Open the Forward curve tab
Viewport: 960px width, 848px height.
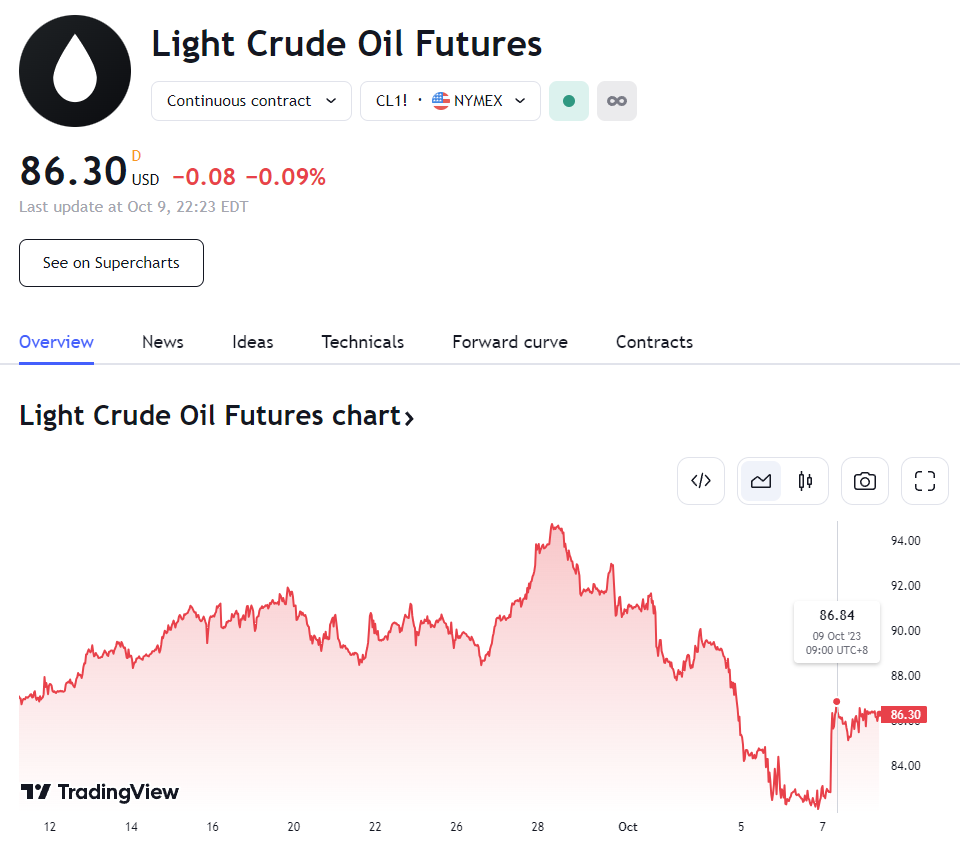510,342
